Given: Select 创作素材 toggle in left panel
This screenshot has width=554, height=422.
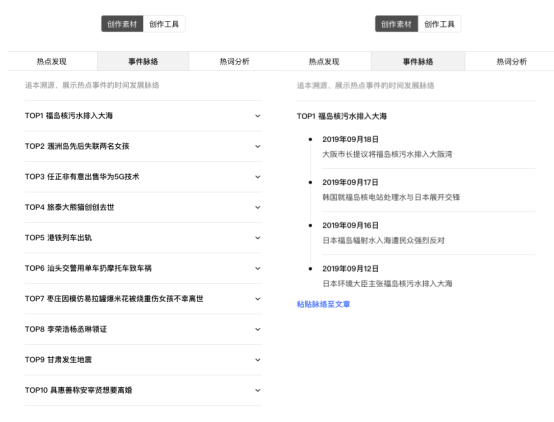Looking at the screenshot, I should [x=122, y=24].
